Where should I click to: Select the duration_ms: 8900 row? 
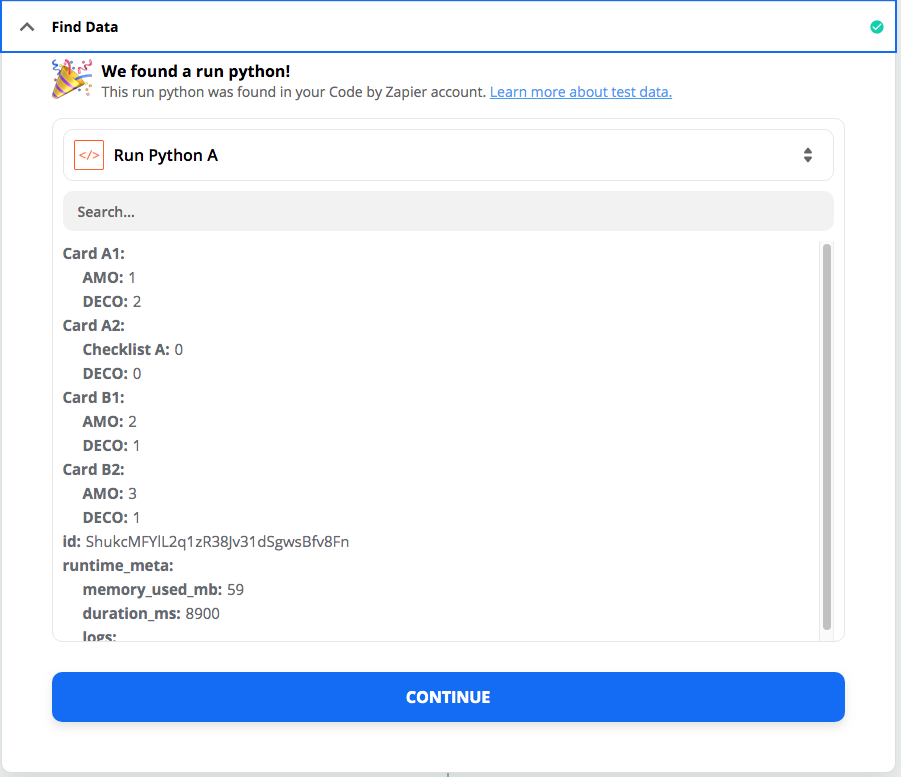click(x=151, y=614)
